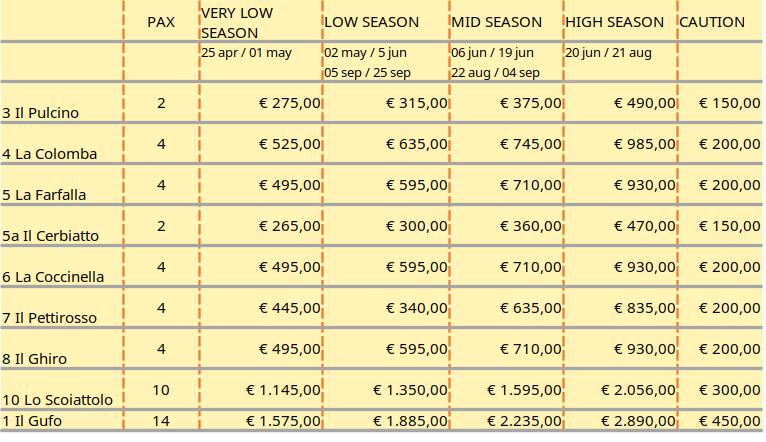This screenshot has width=766, height=442.
Task: Click the LOW SEASON column header
Action: pos(371,21)
